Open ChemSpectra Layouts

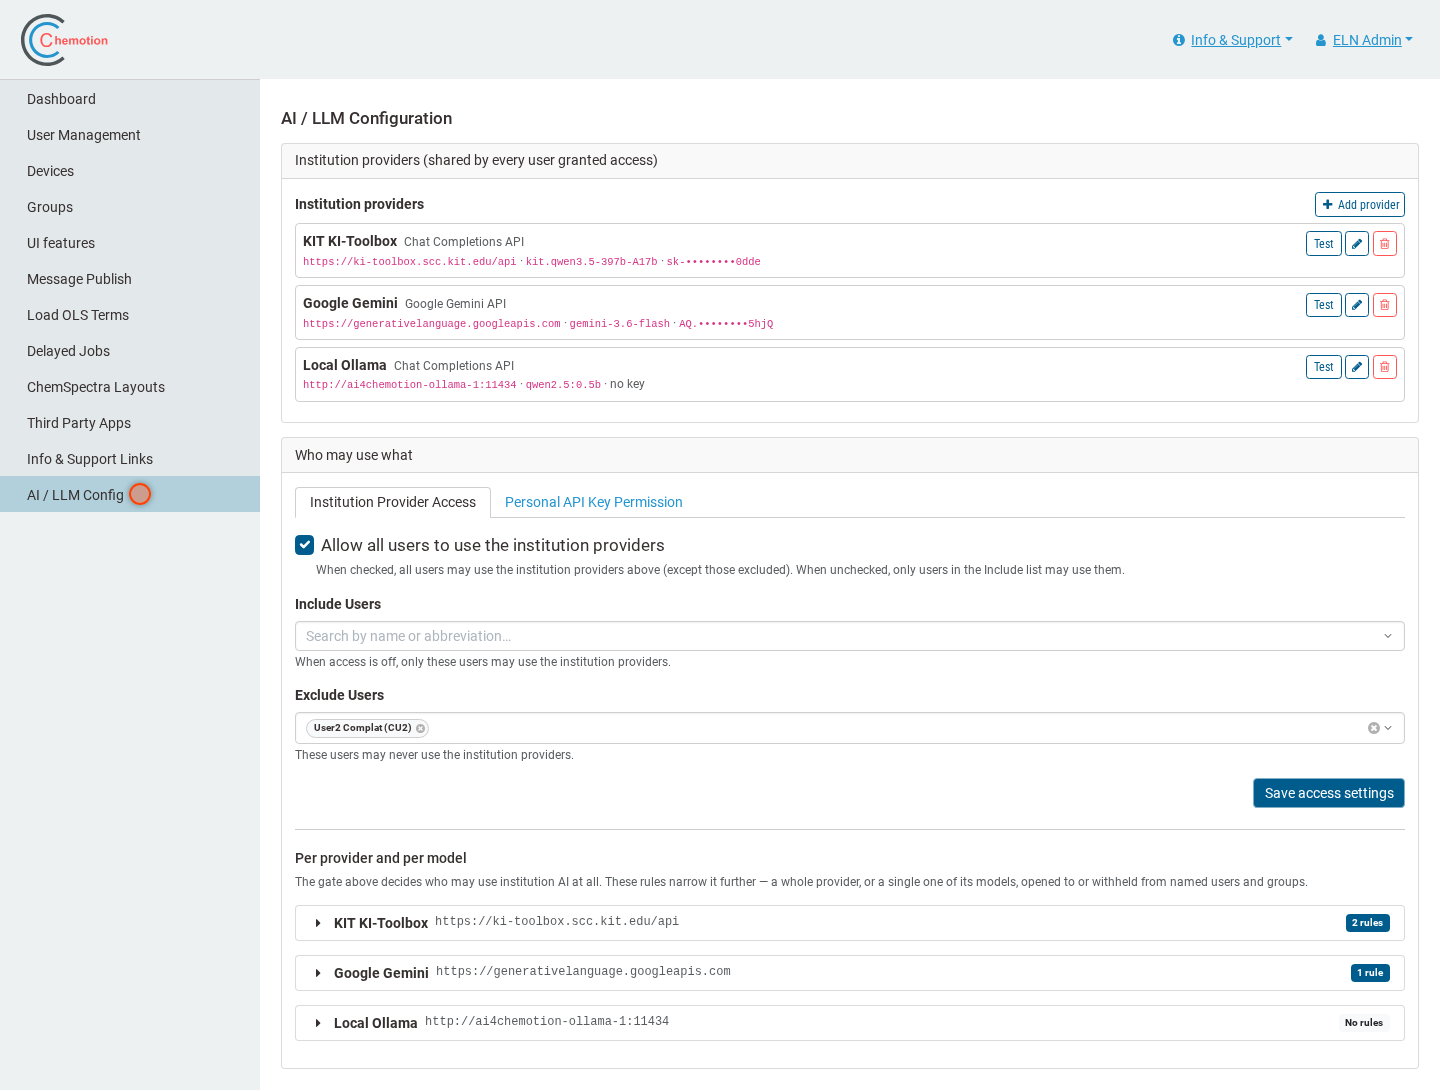tap(130, 387)
